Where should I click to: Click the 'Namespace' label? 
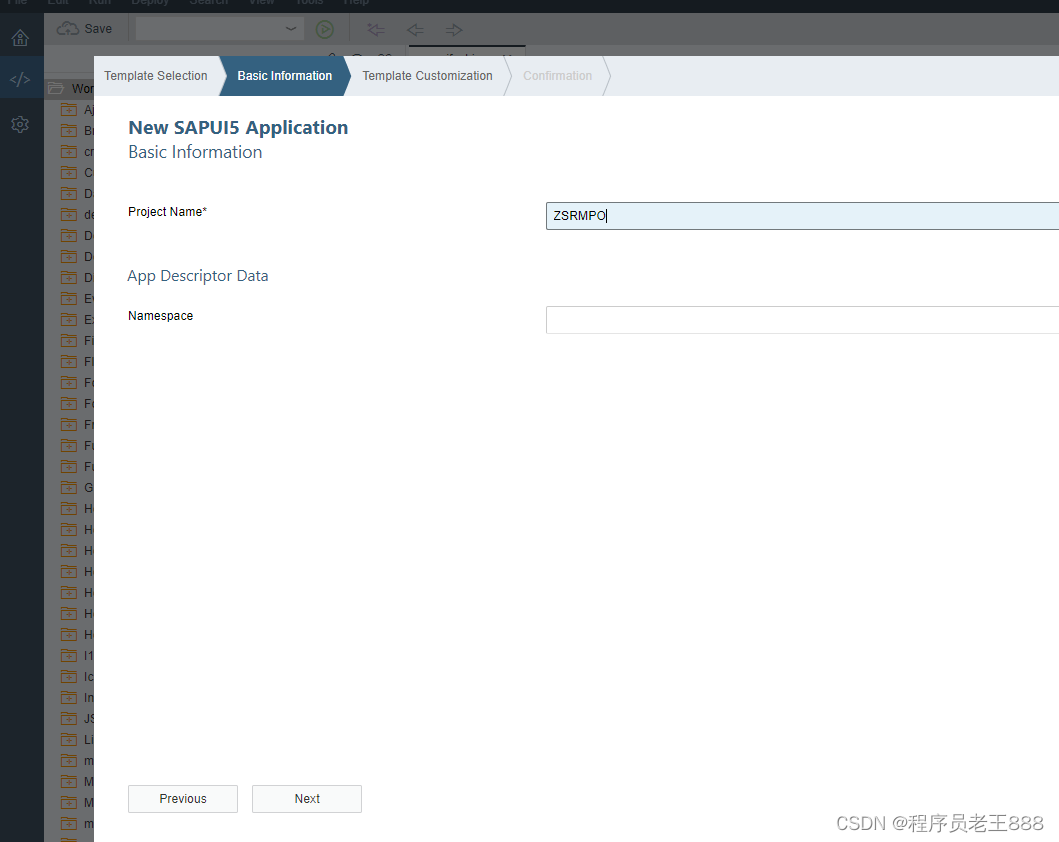click(x=161, y=315)
